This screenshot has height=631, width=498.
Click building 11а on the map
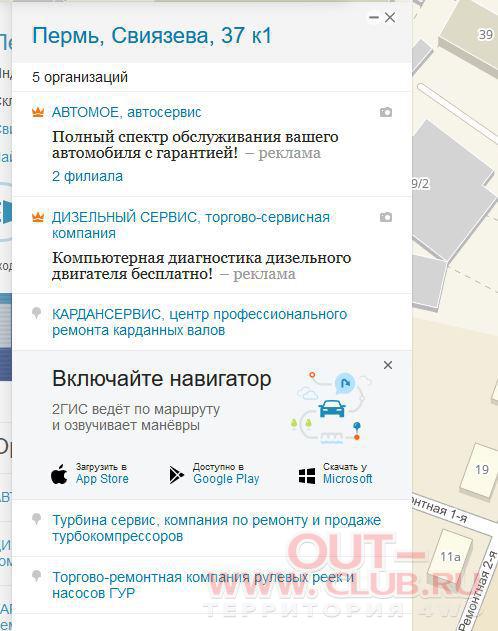click(x=450, y=557)
